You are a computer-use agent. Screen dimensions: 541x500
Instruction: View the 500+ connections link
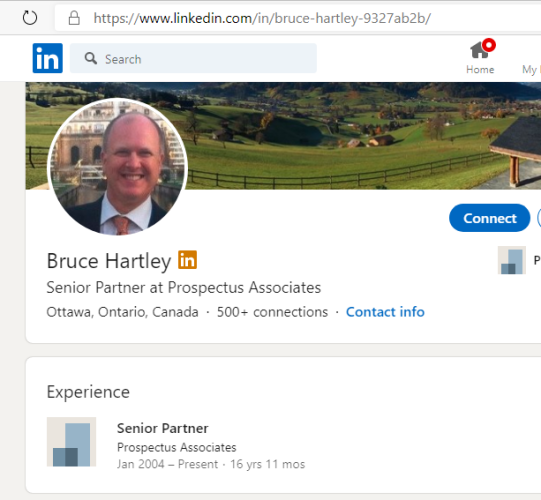(x=272, y=312)
